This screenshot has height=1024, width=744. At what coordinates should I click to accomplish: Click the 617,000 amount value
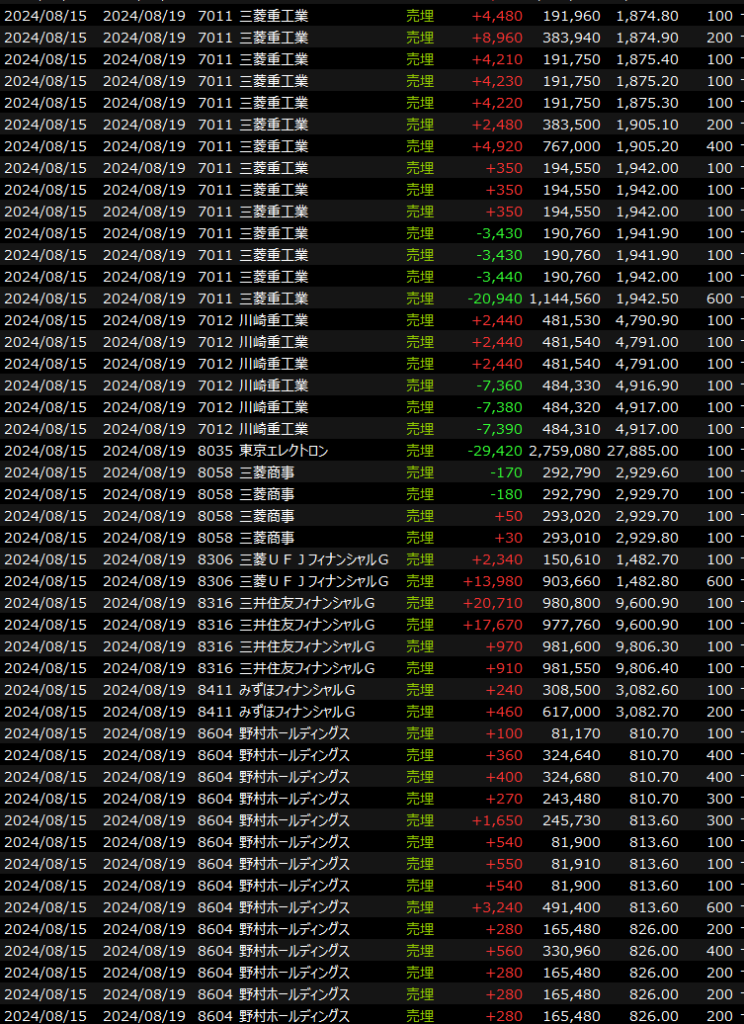point(573,711)
